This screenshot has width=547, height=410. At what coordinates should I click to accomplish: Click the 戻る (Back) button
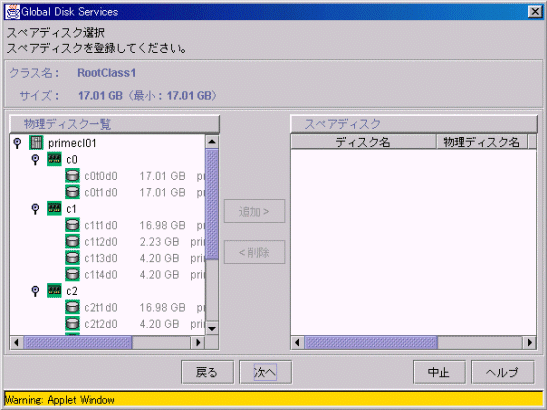[x=207, y=372]
